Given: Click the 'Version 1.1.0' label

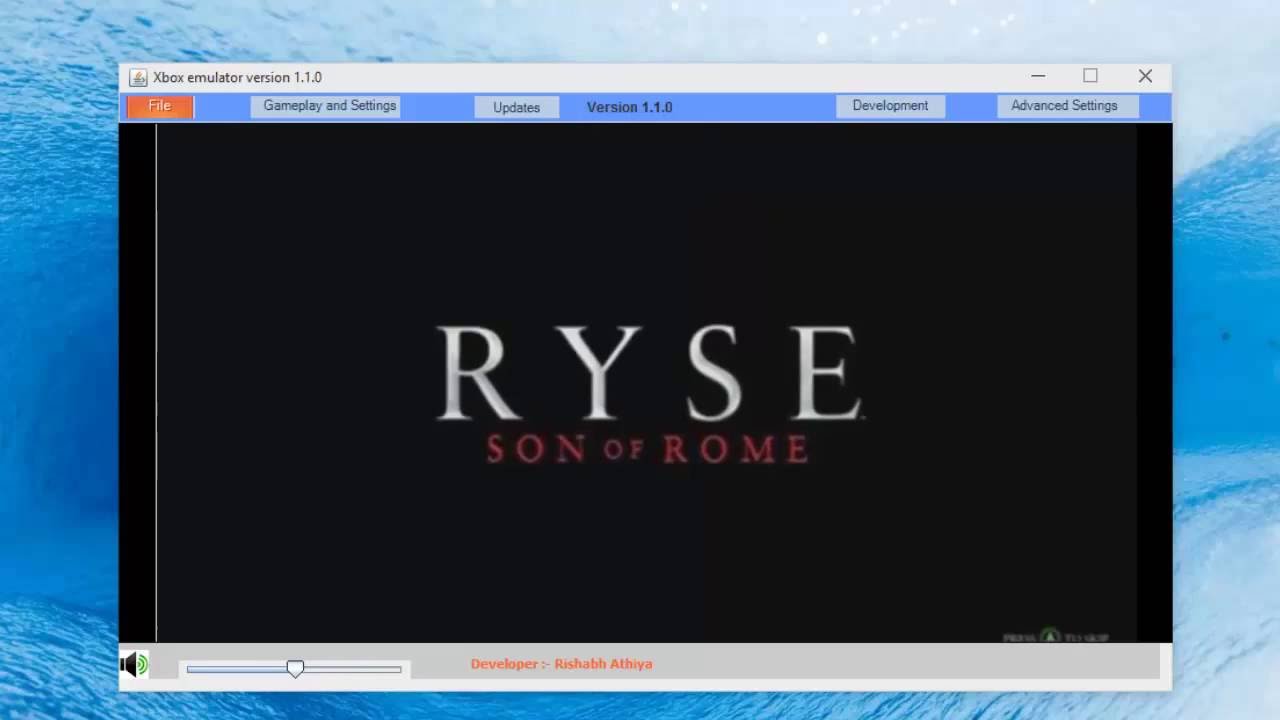Looking at the screenshot, I should 629,107.
